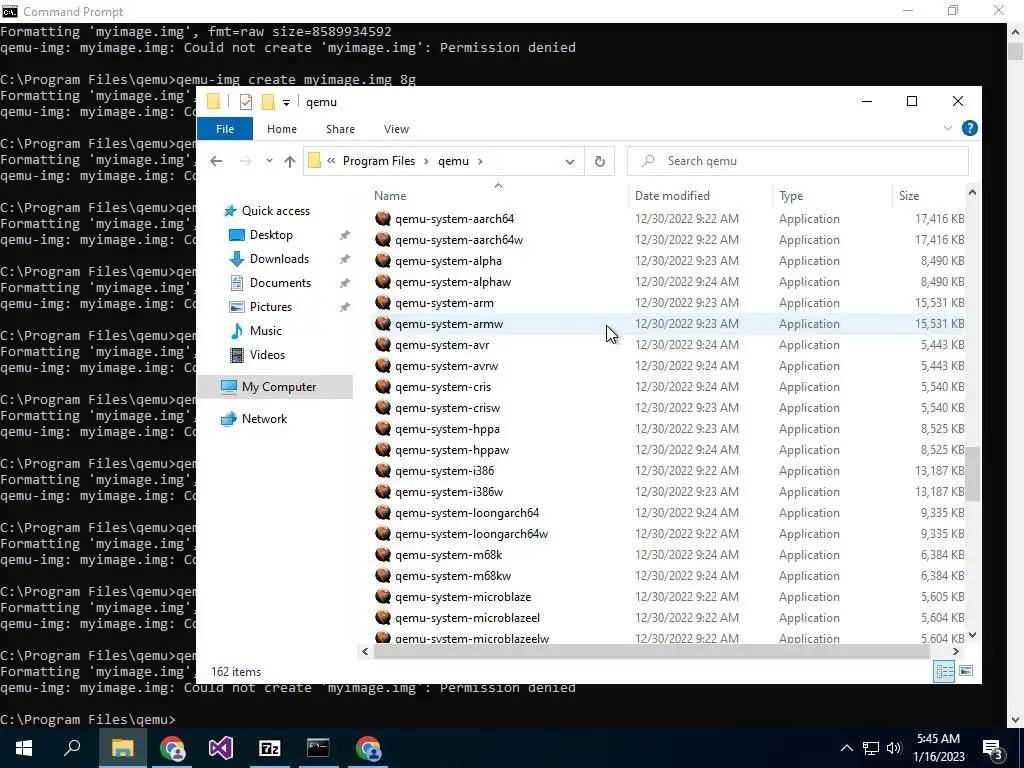Select the qemu-system-cris file icon
Image resolution: width=1024 pixels, height=768 pixels.
click(383, 387)
